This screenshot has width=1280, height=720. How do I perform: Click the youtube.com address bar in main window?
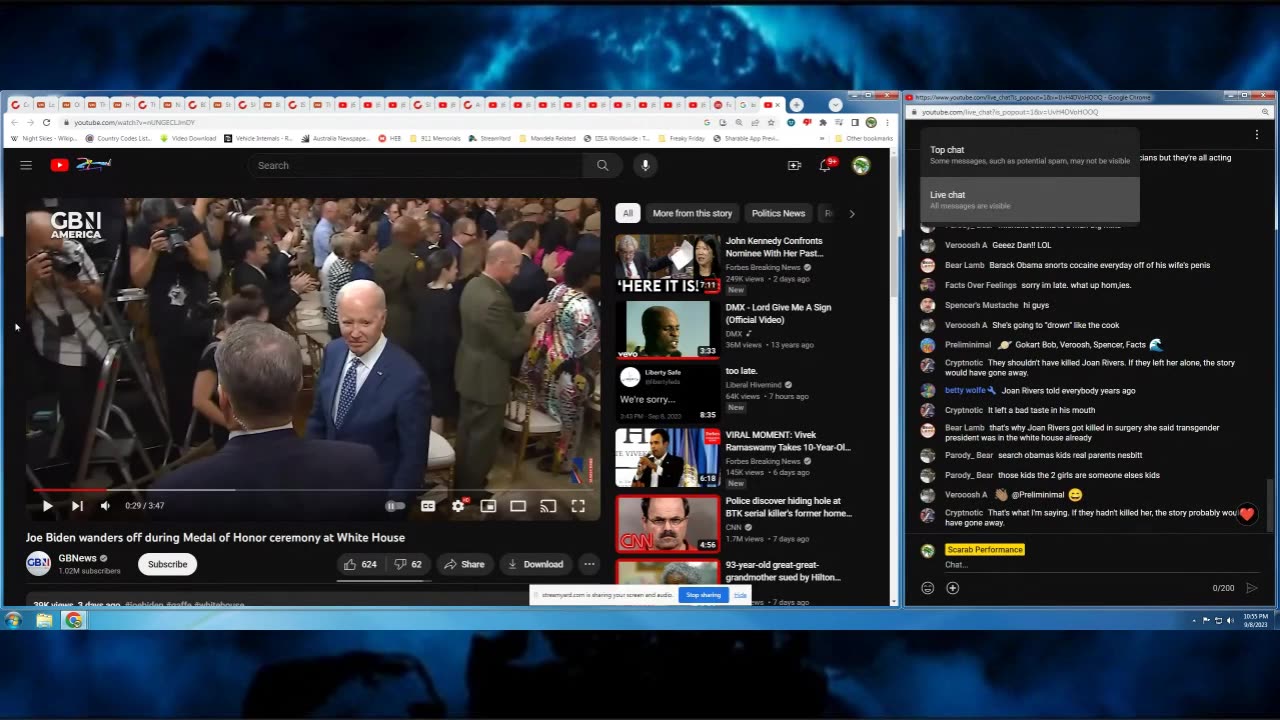click(380, 122)
